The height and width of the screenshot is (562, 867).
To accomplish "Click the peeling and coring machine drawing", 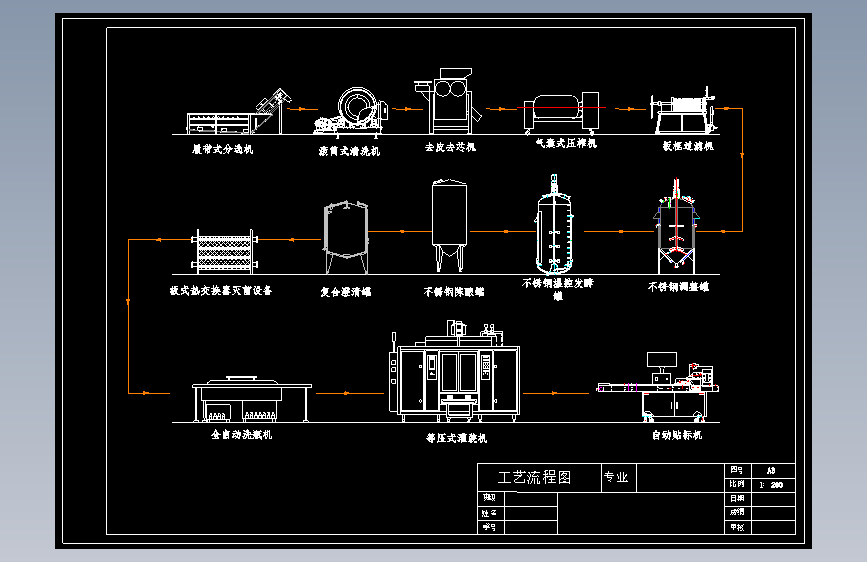I will (448, 101).
